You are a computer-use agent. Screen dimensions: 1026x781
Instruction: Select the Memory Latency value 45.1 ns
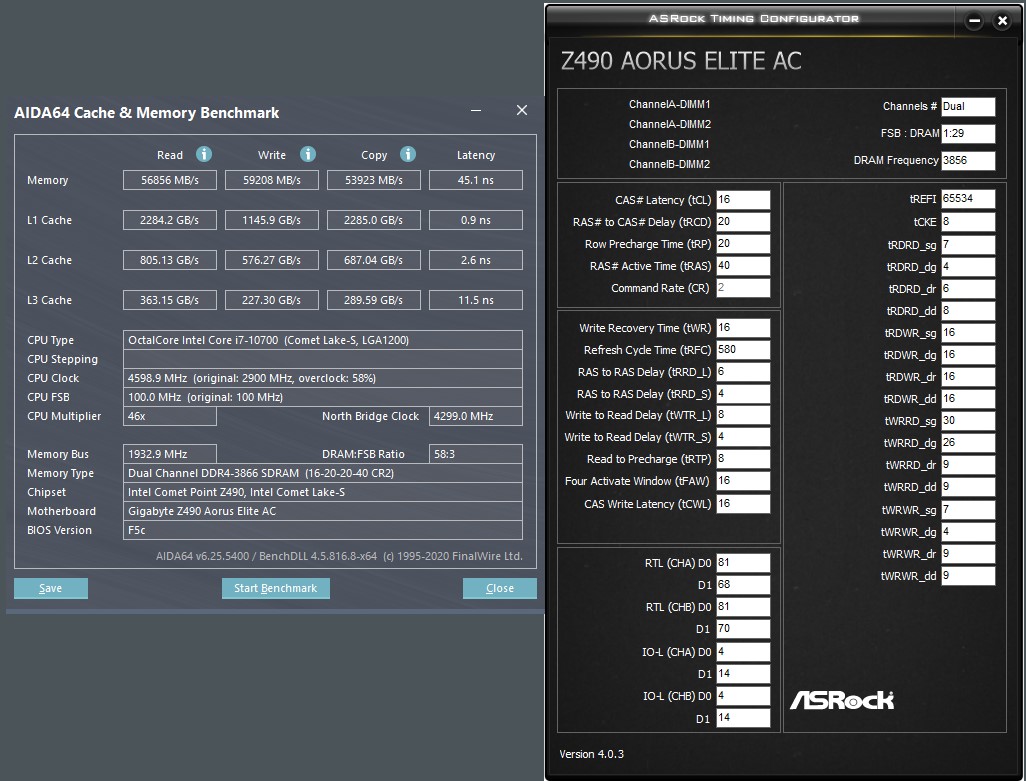(x=476, y=180)
